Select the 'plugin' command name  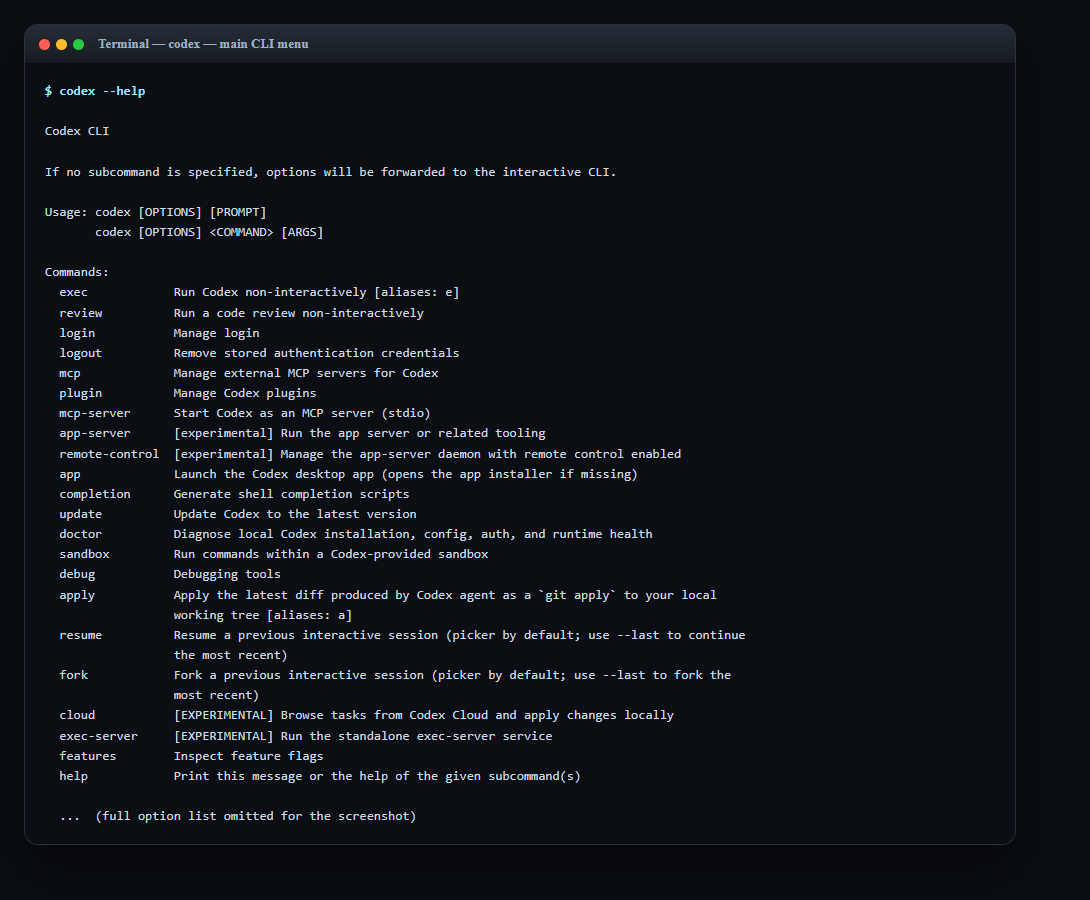click(81, 393)
